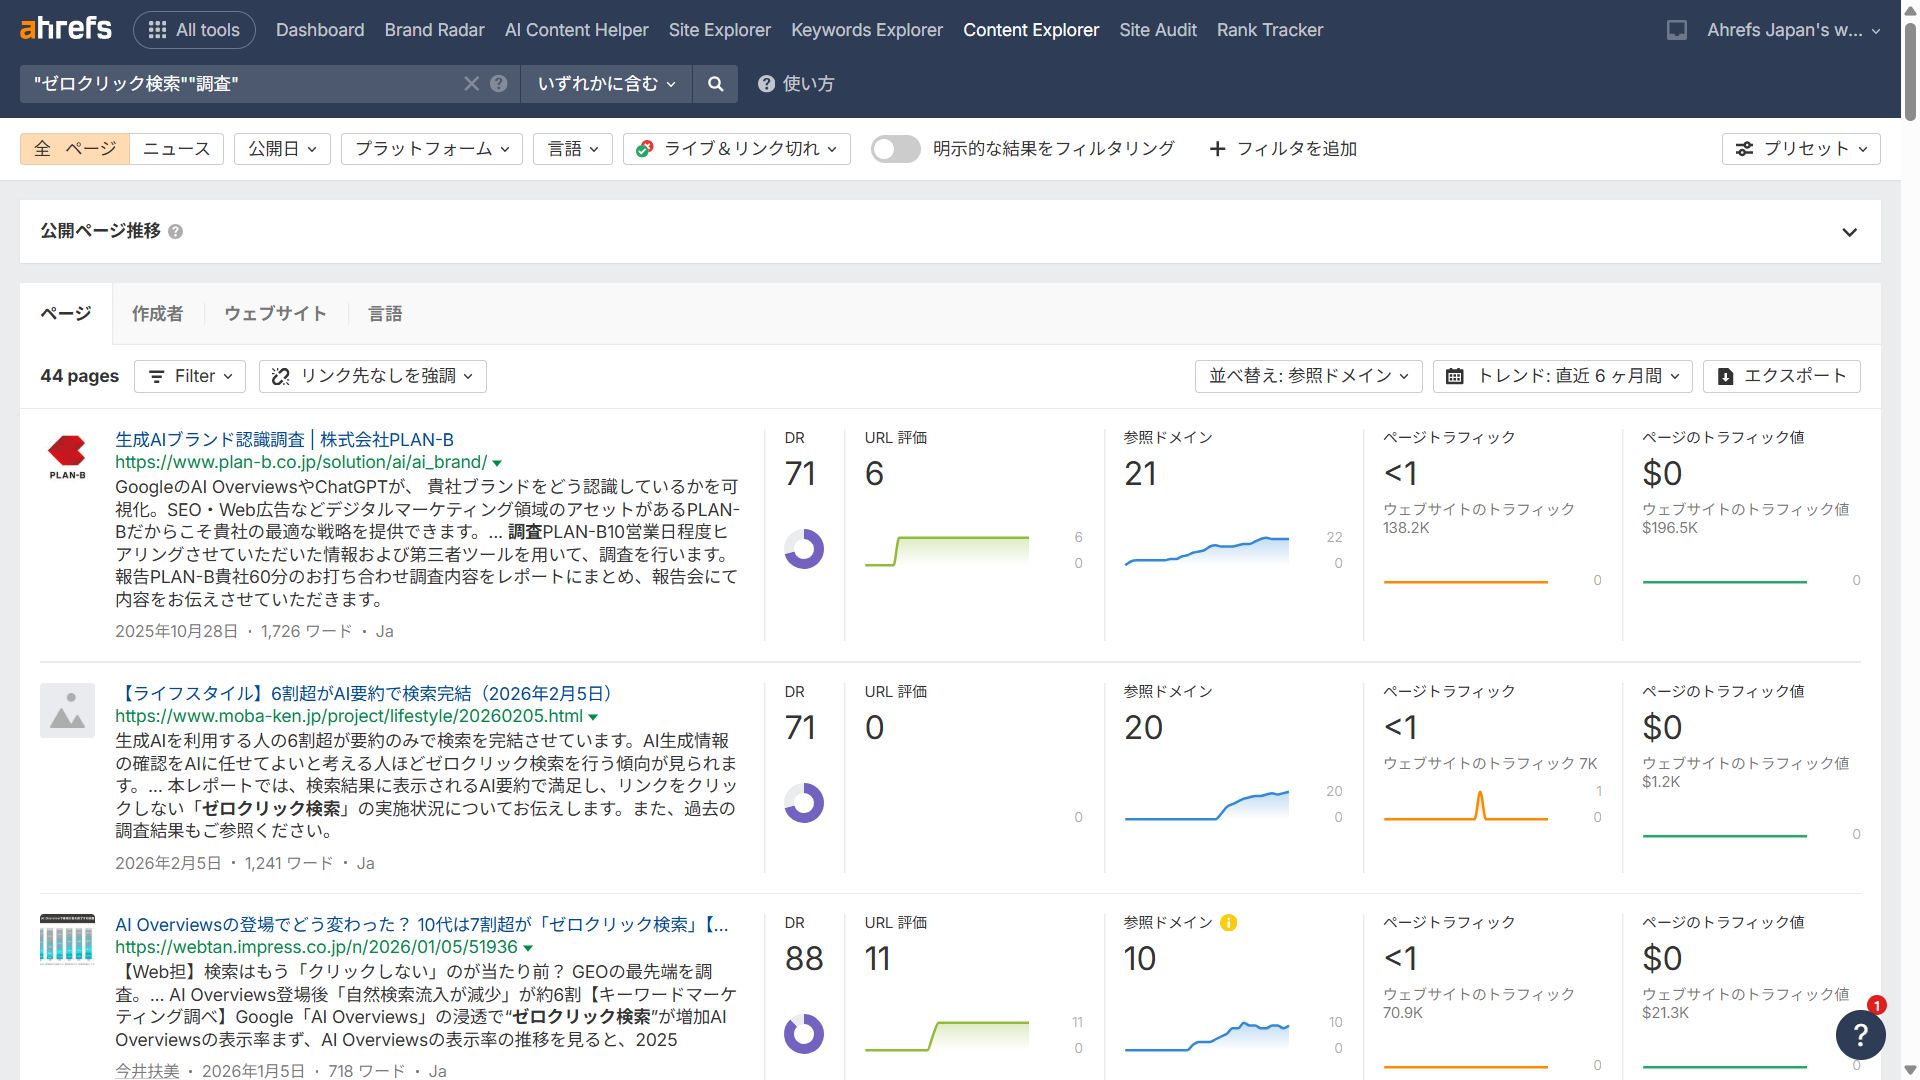Open Keywords Explorer
The width and height of the screenshot is (1920, 1080).
point(867,30)
